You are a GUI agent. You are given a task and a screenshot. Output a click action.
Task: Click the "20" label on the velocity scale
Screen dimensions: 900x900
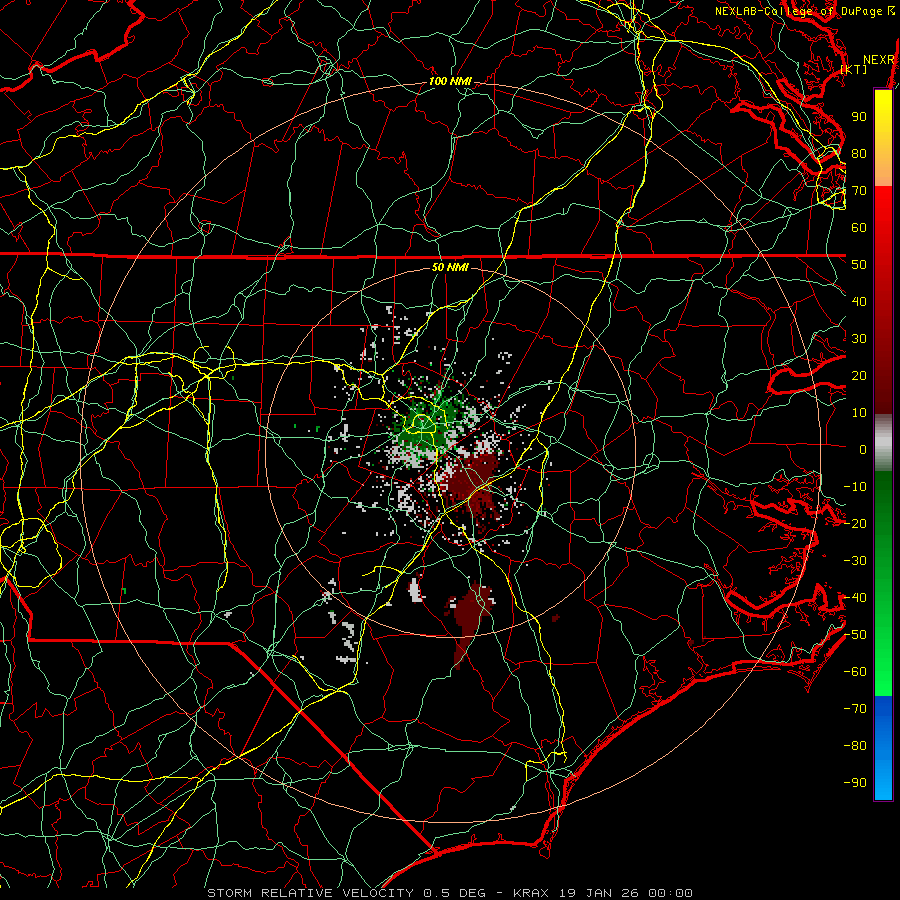pyautogui.click(x=859, y=375)
